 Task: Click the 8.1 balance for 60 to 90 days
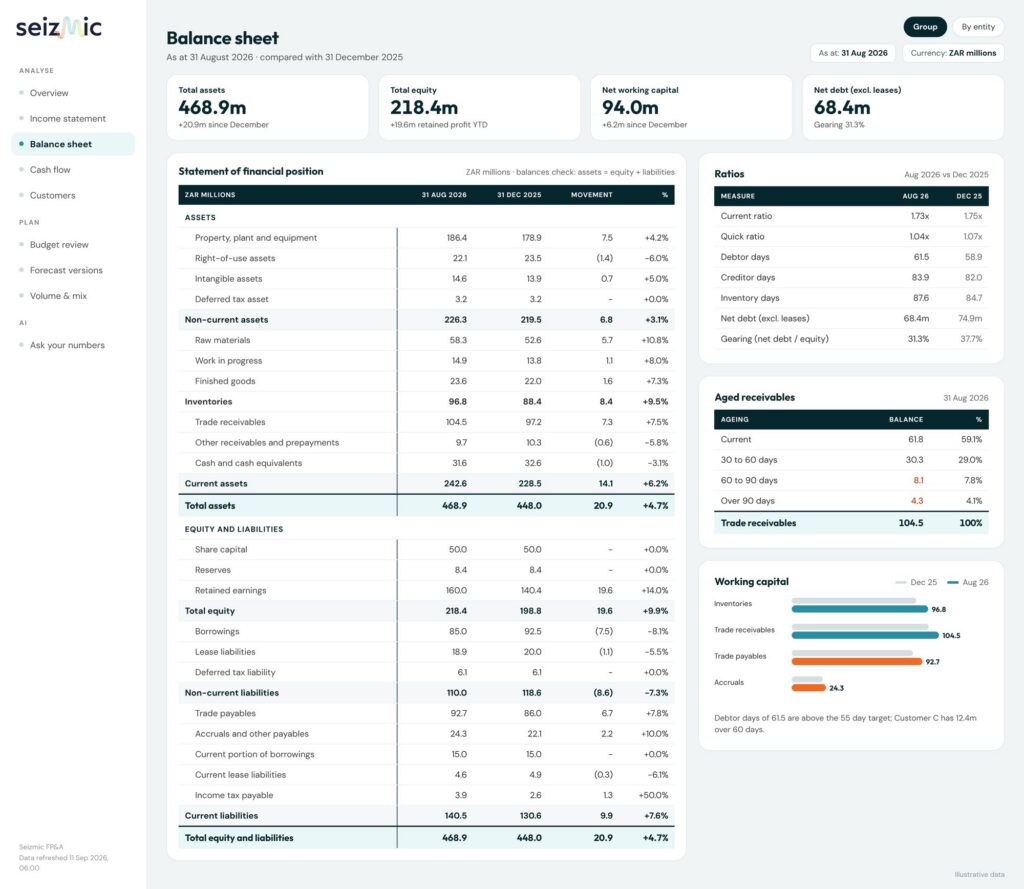click(x=918, y=480)
